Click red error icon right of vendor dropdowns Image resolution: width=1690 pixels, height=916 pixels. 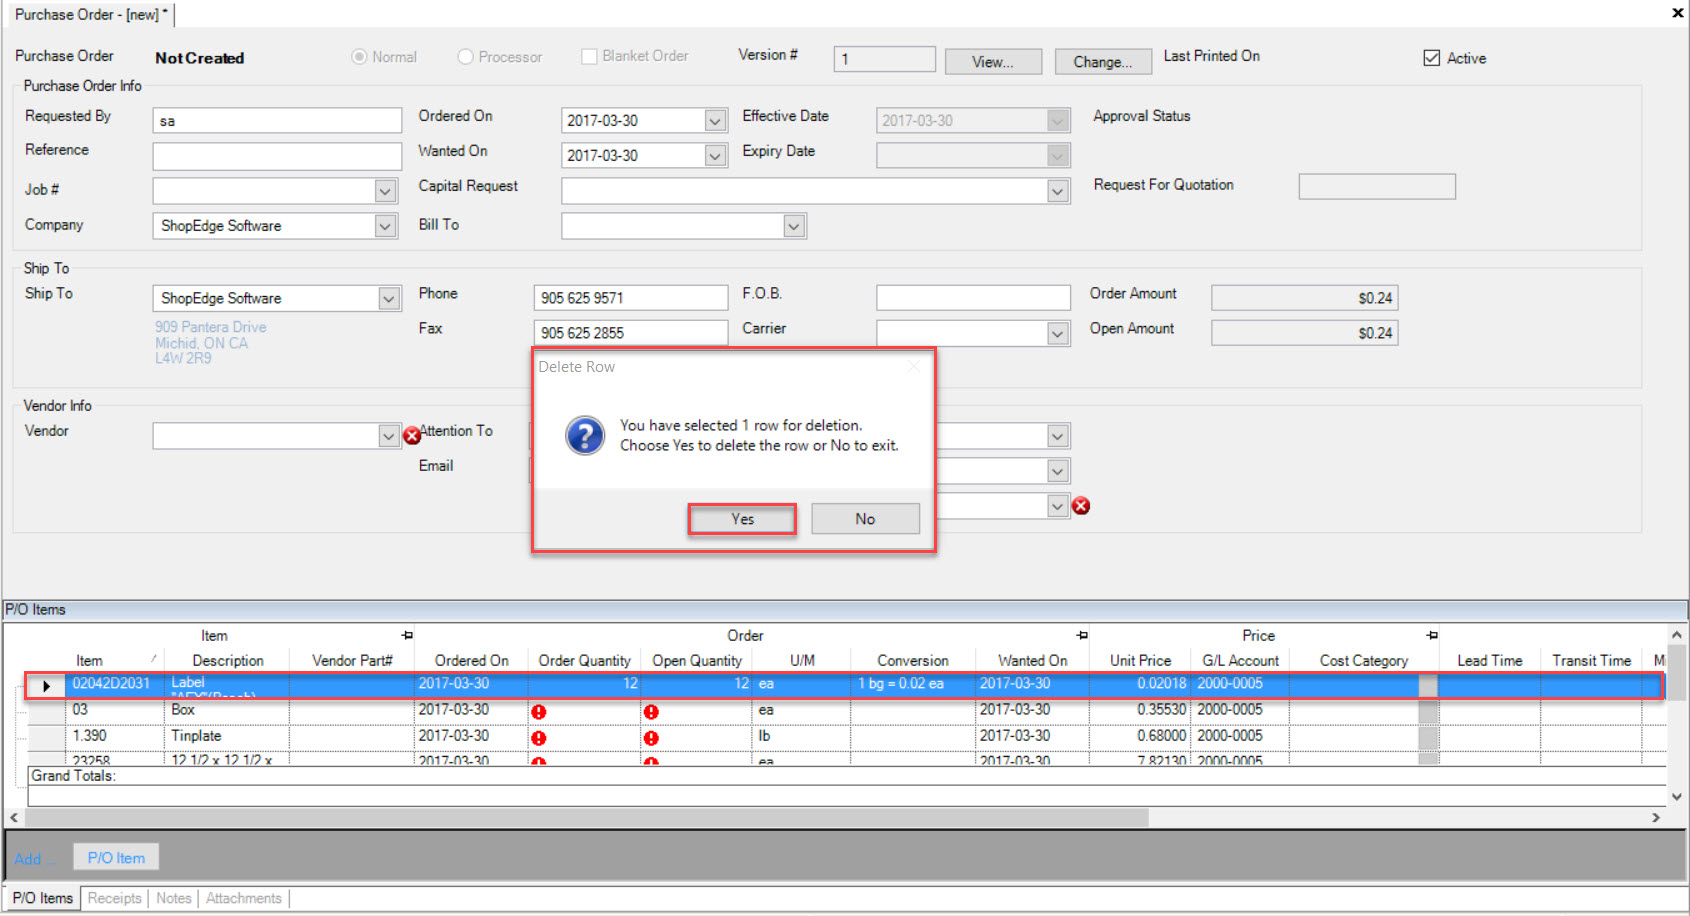(1081, 506)
